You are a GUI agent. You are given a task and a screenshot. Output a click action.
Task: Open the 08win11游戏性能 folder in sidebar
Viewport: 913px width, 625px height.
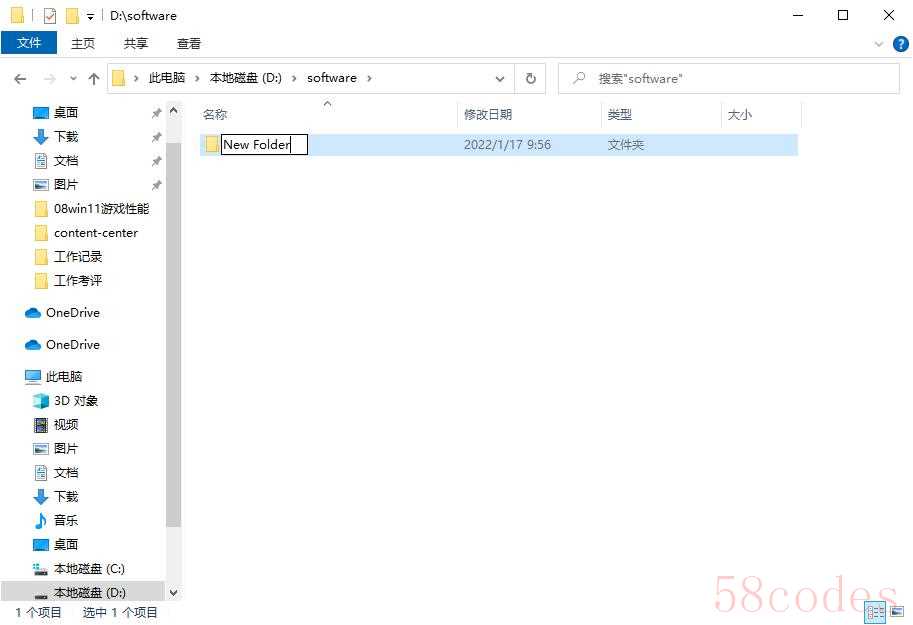[101, 209]
